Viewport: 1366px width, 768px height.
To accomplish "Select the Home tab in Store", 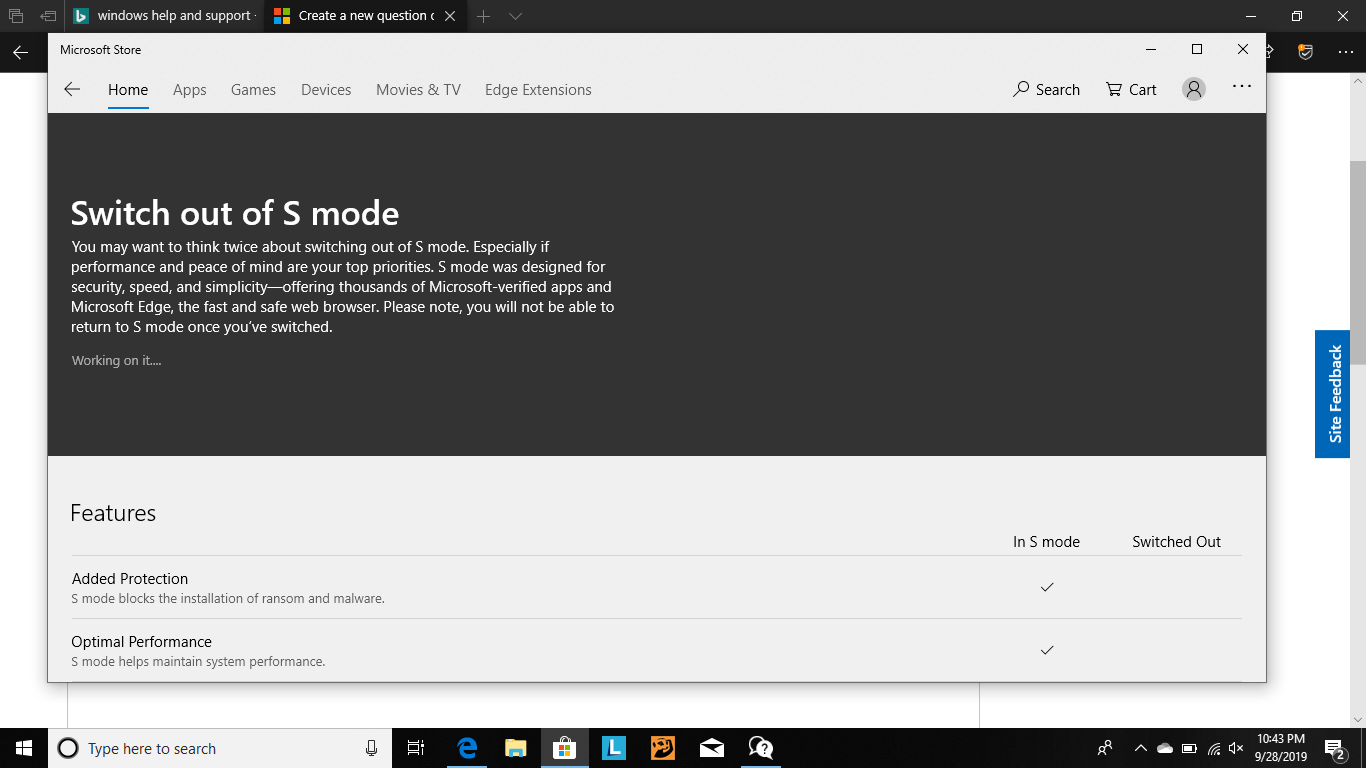I will pos(128,89).
